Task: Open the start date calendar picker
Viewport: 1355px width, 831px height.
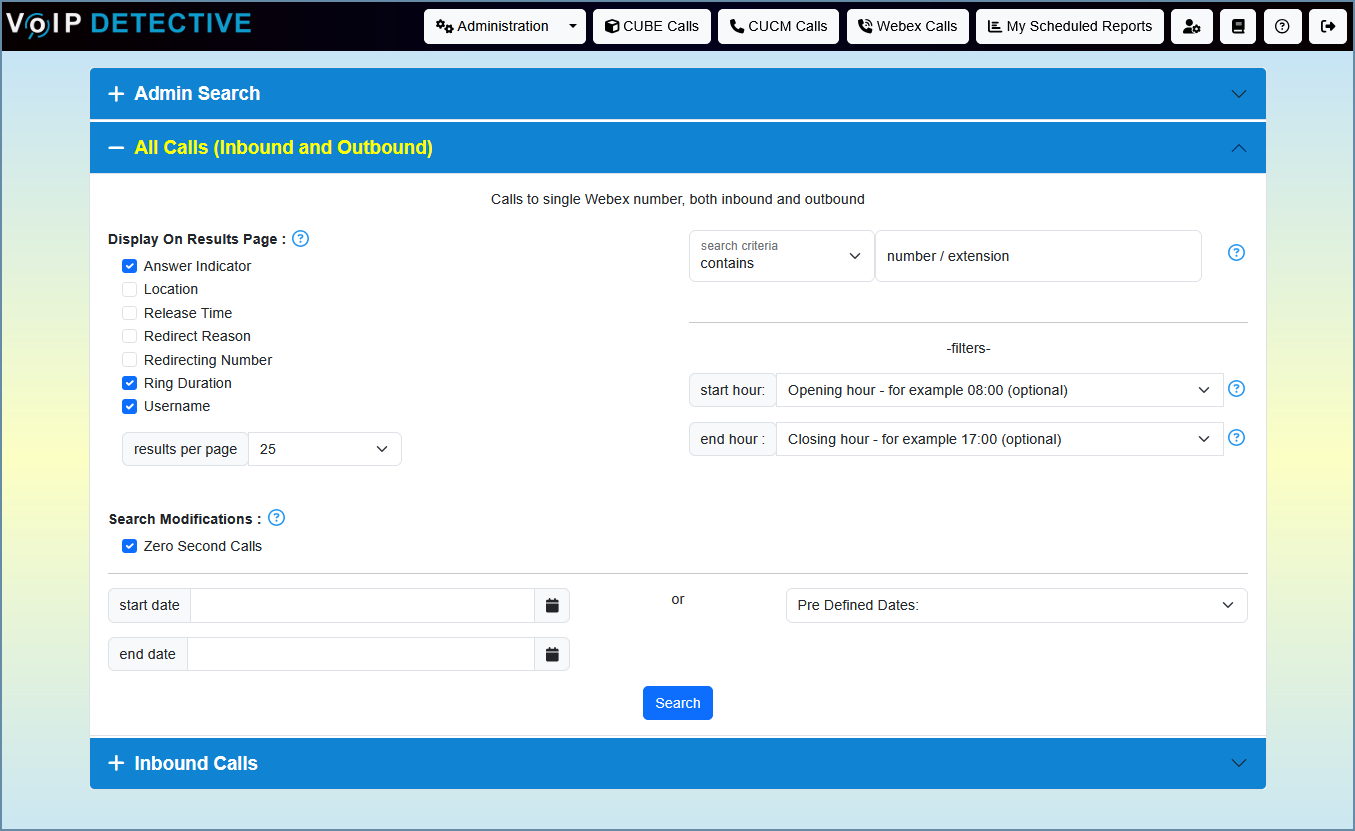Action: point(552,605)
